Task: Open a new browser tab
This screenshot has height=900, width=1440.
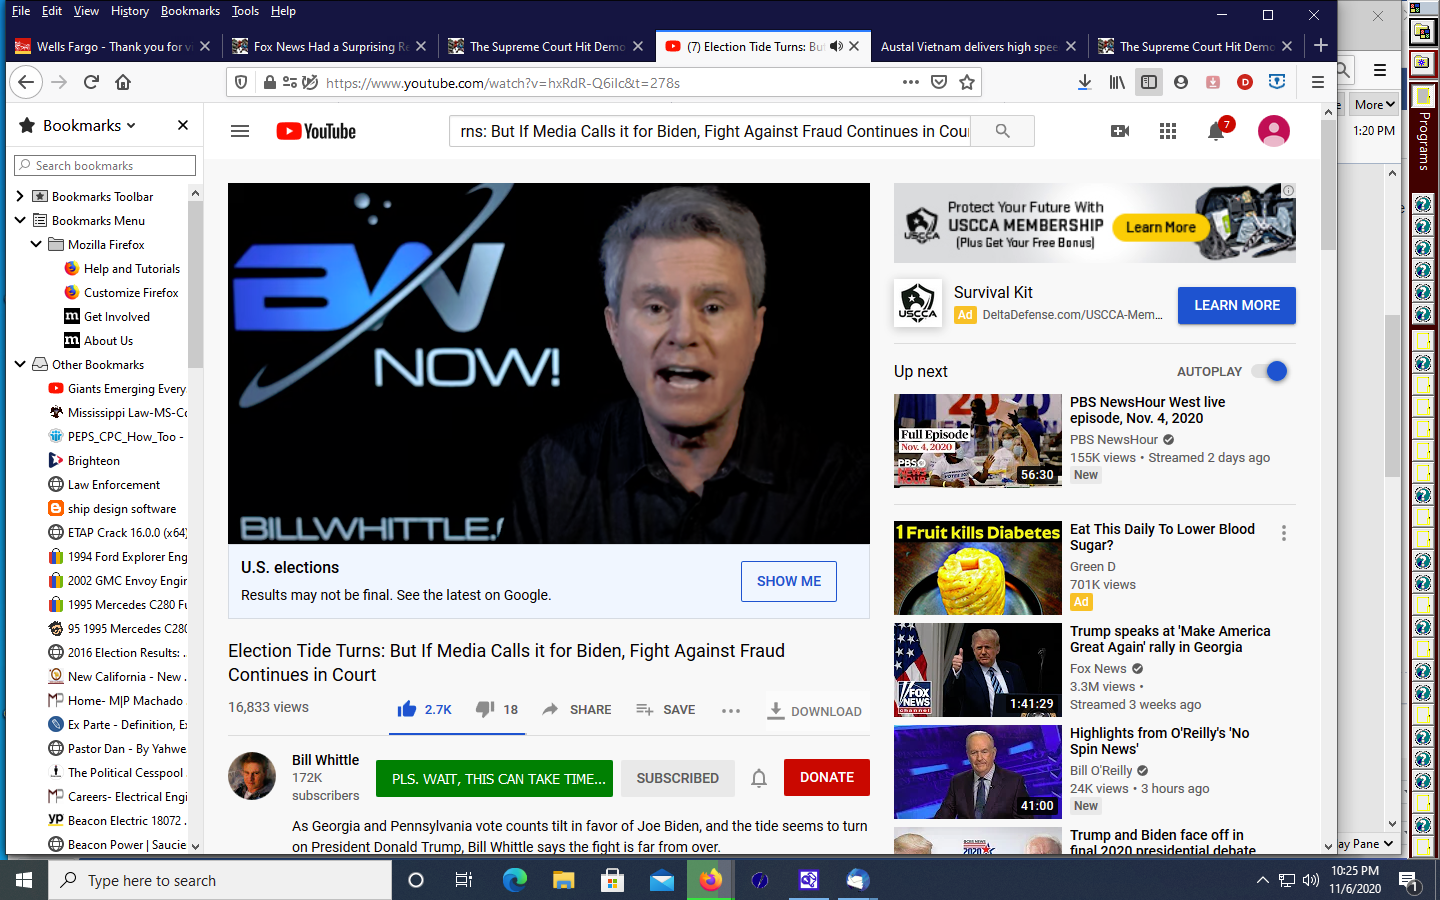Action: coord(1321,45)
